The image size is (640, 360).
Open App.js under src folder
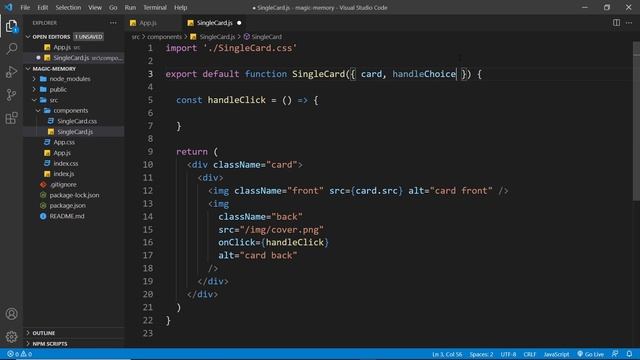tap(62, 153)
